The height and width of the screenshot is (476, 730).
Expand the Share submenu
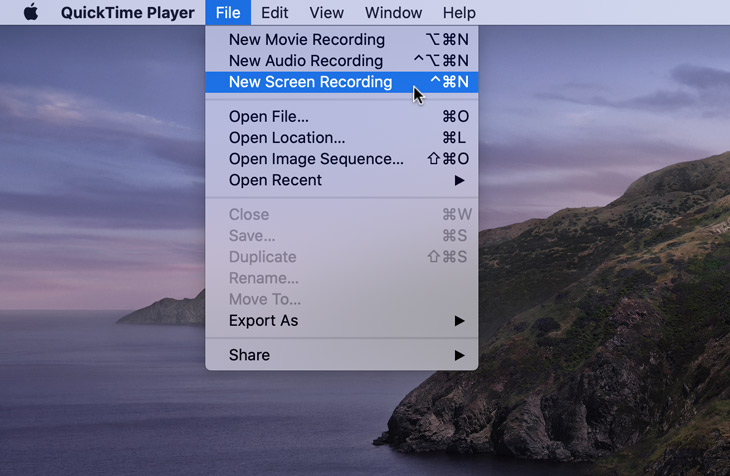point(249,355)
